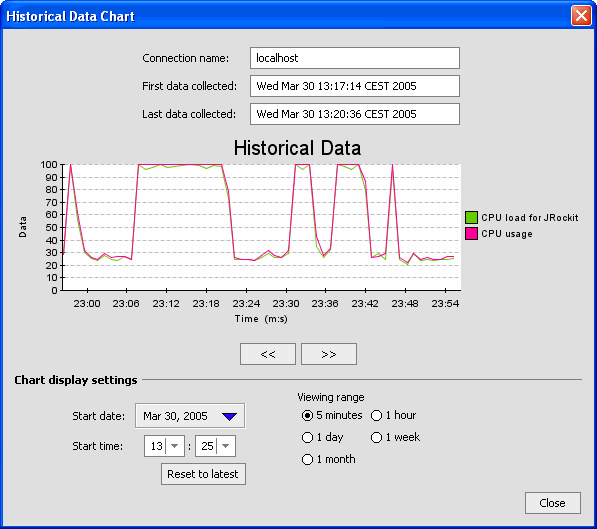Click the Historical Data chart plot area
The width and height of the screenshot is (597, 529).
point(262,227)
